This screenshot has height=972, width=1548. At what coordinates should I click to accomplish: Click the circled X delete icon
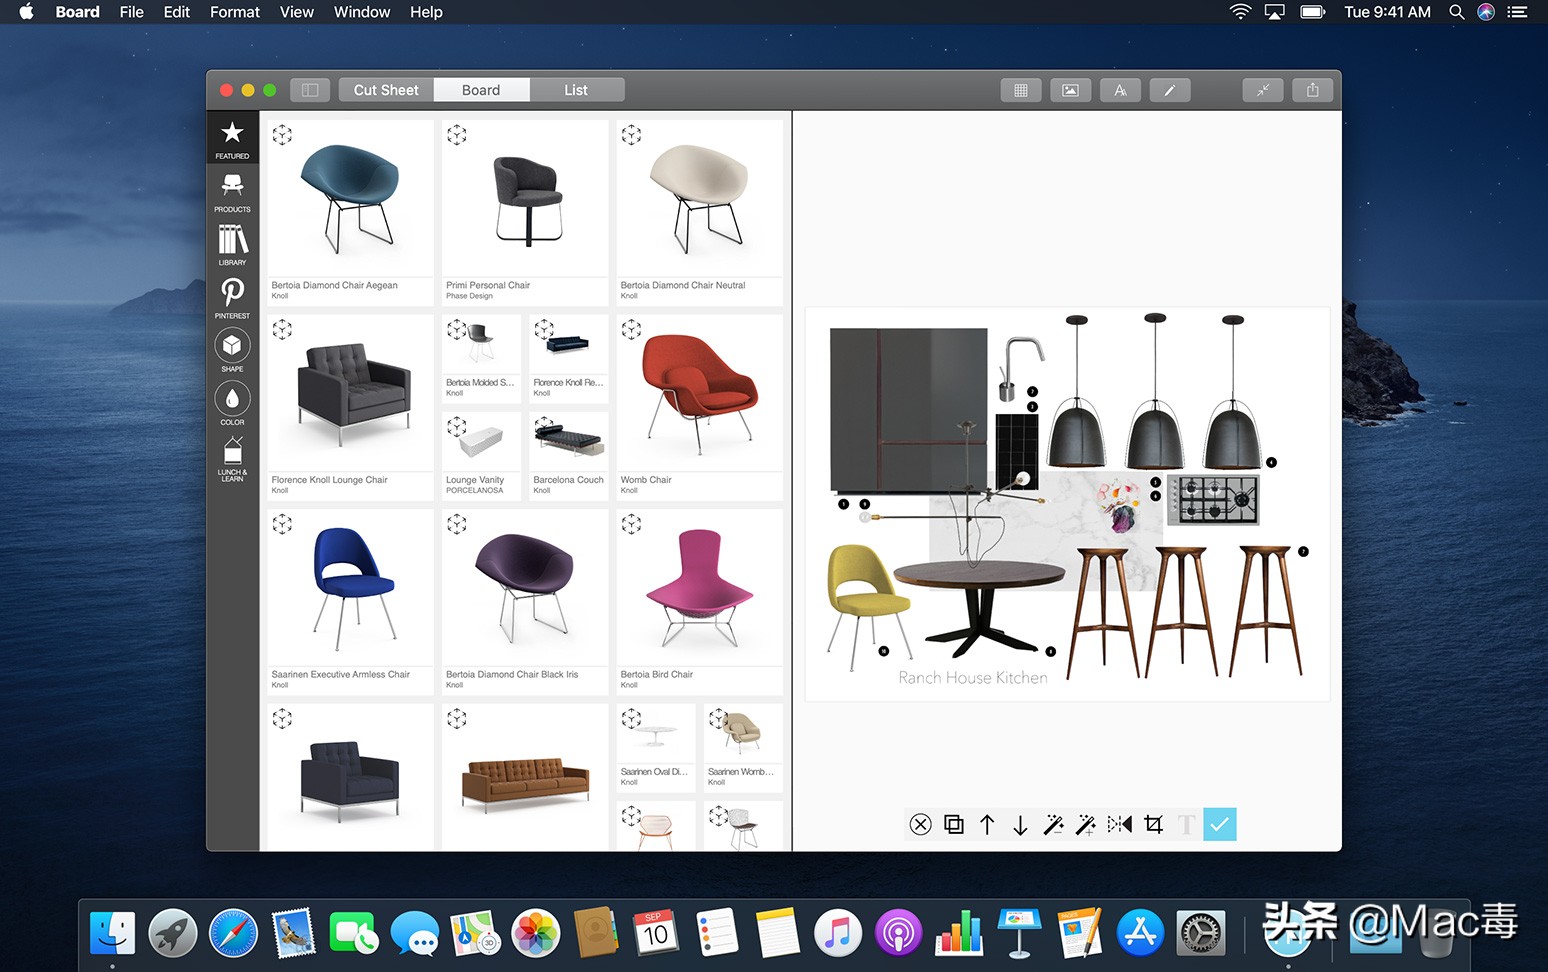point(921,824)
